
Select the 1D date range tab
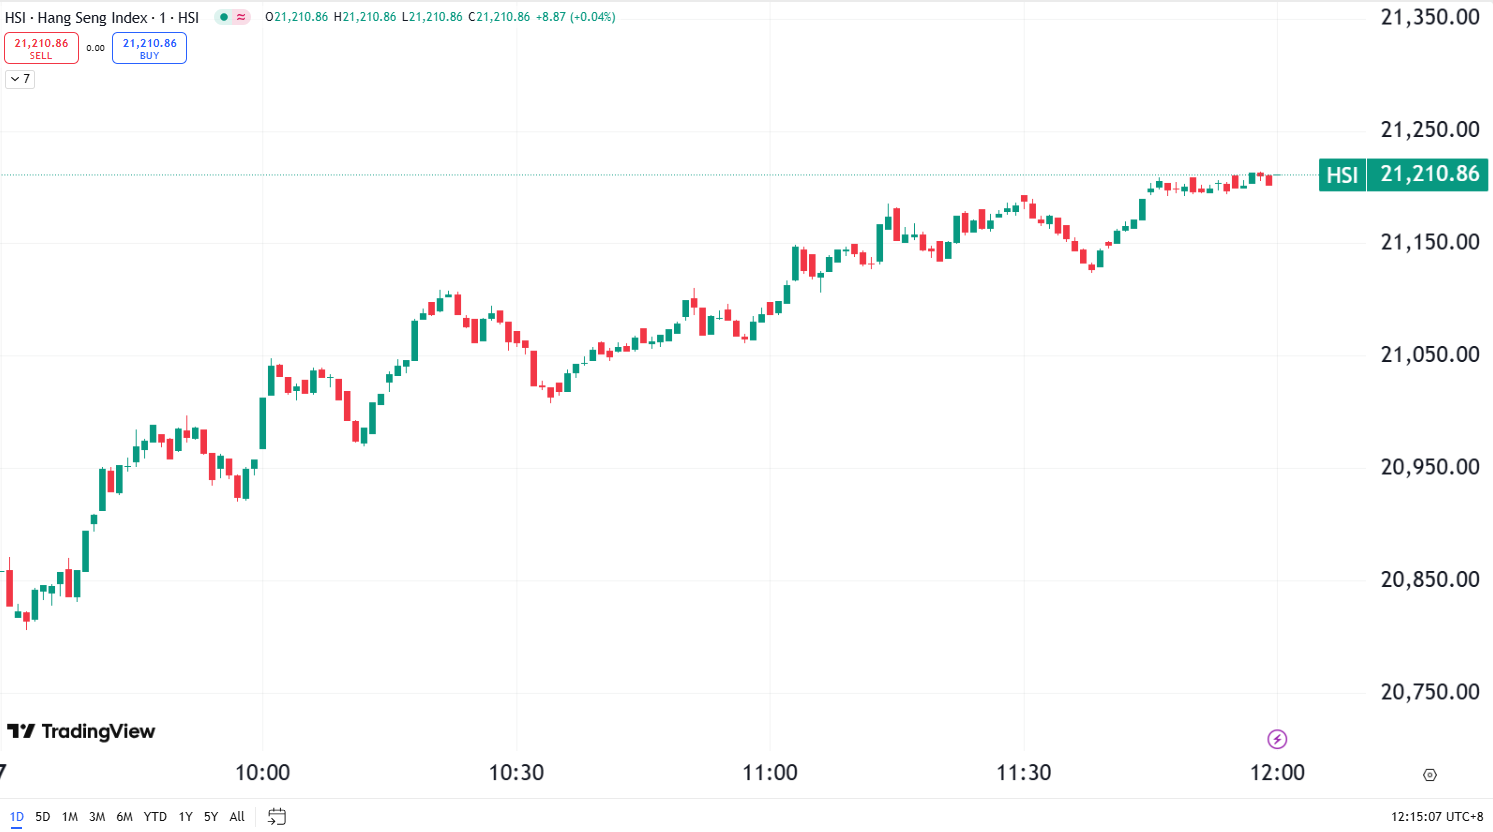tap(17, 817)
